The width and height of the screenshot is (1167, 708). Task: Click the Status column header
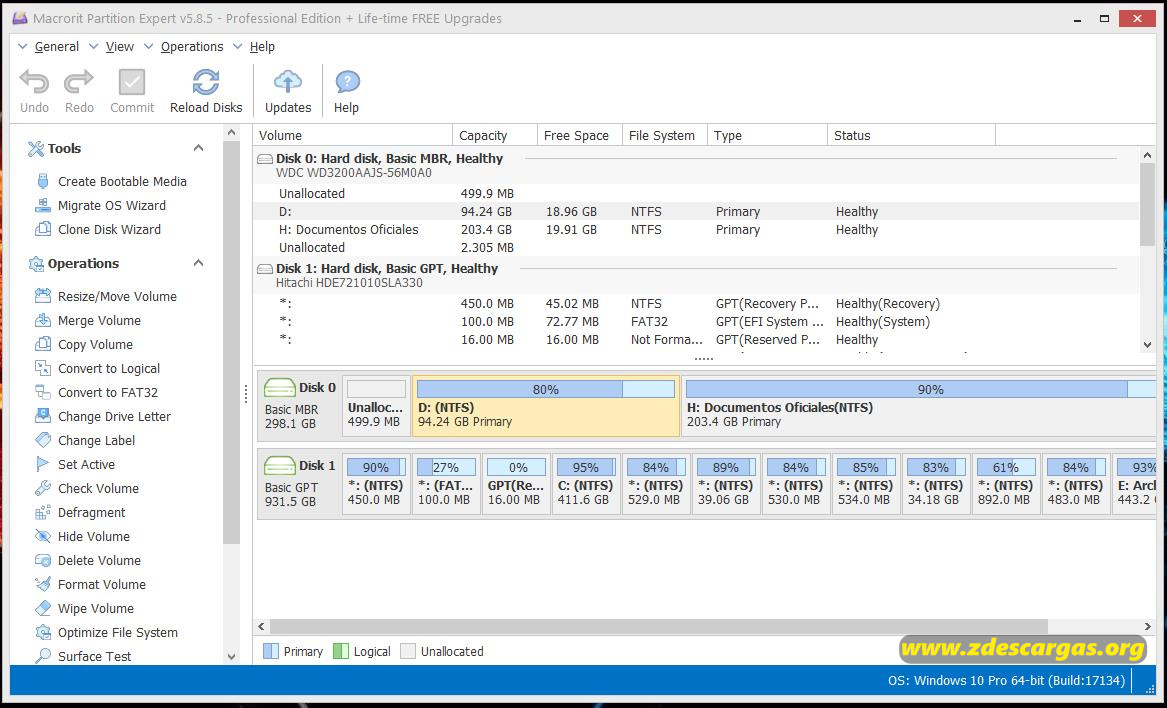[x=912, y=135]
